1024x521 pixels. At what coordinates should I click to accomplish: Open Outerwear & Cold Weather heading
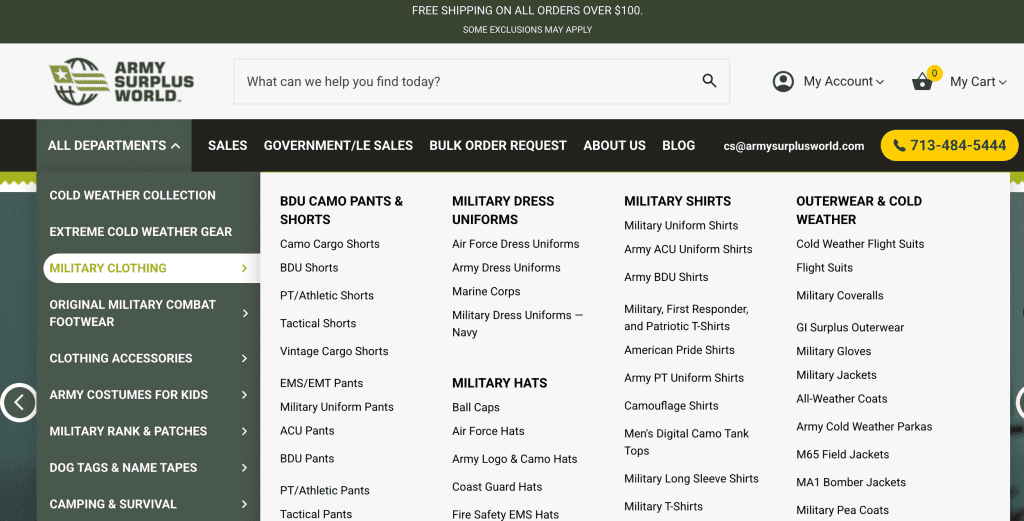click(859, 210)
